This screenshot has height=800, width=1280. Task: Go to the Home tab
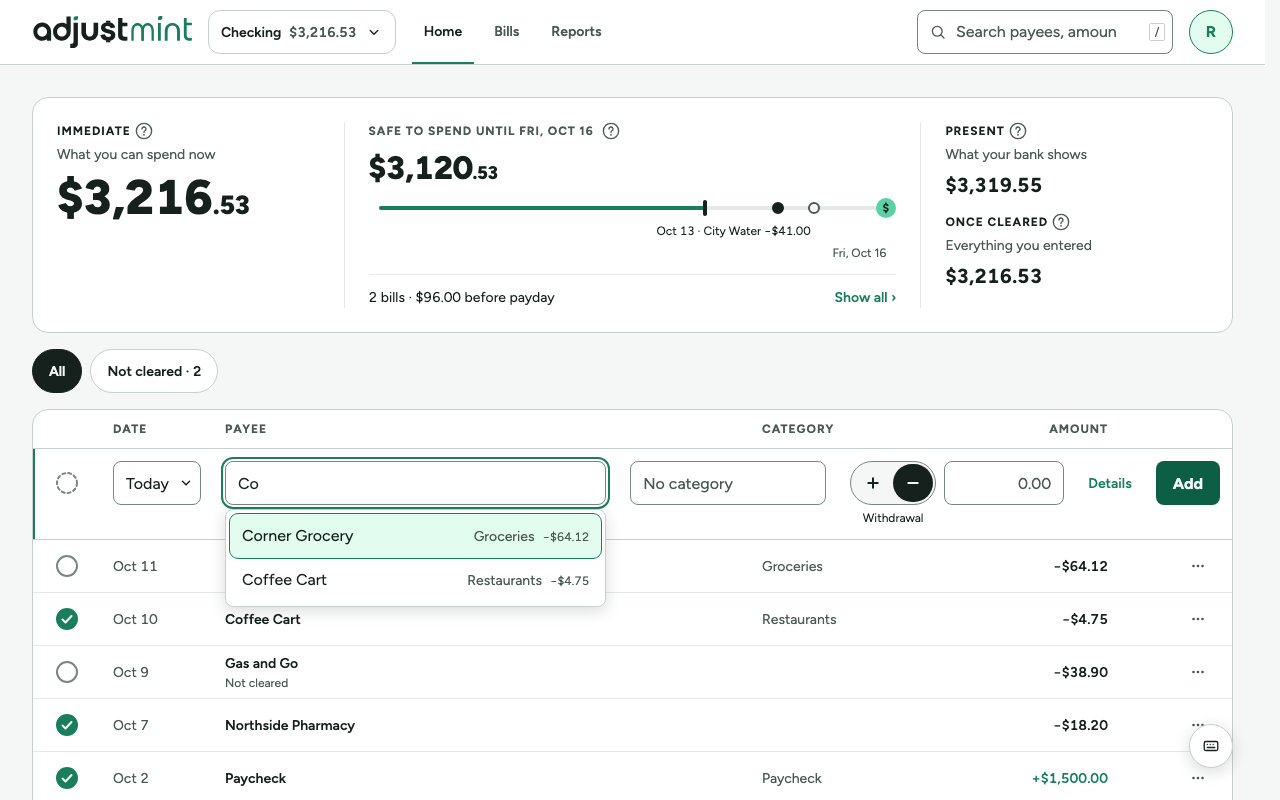pyautogui.click(x=443, y=32)
